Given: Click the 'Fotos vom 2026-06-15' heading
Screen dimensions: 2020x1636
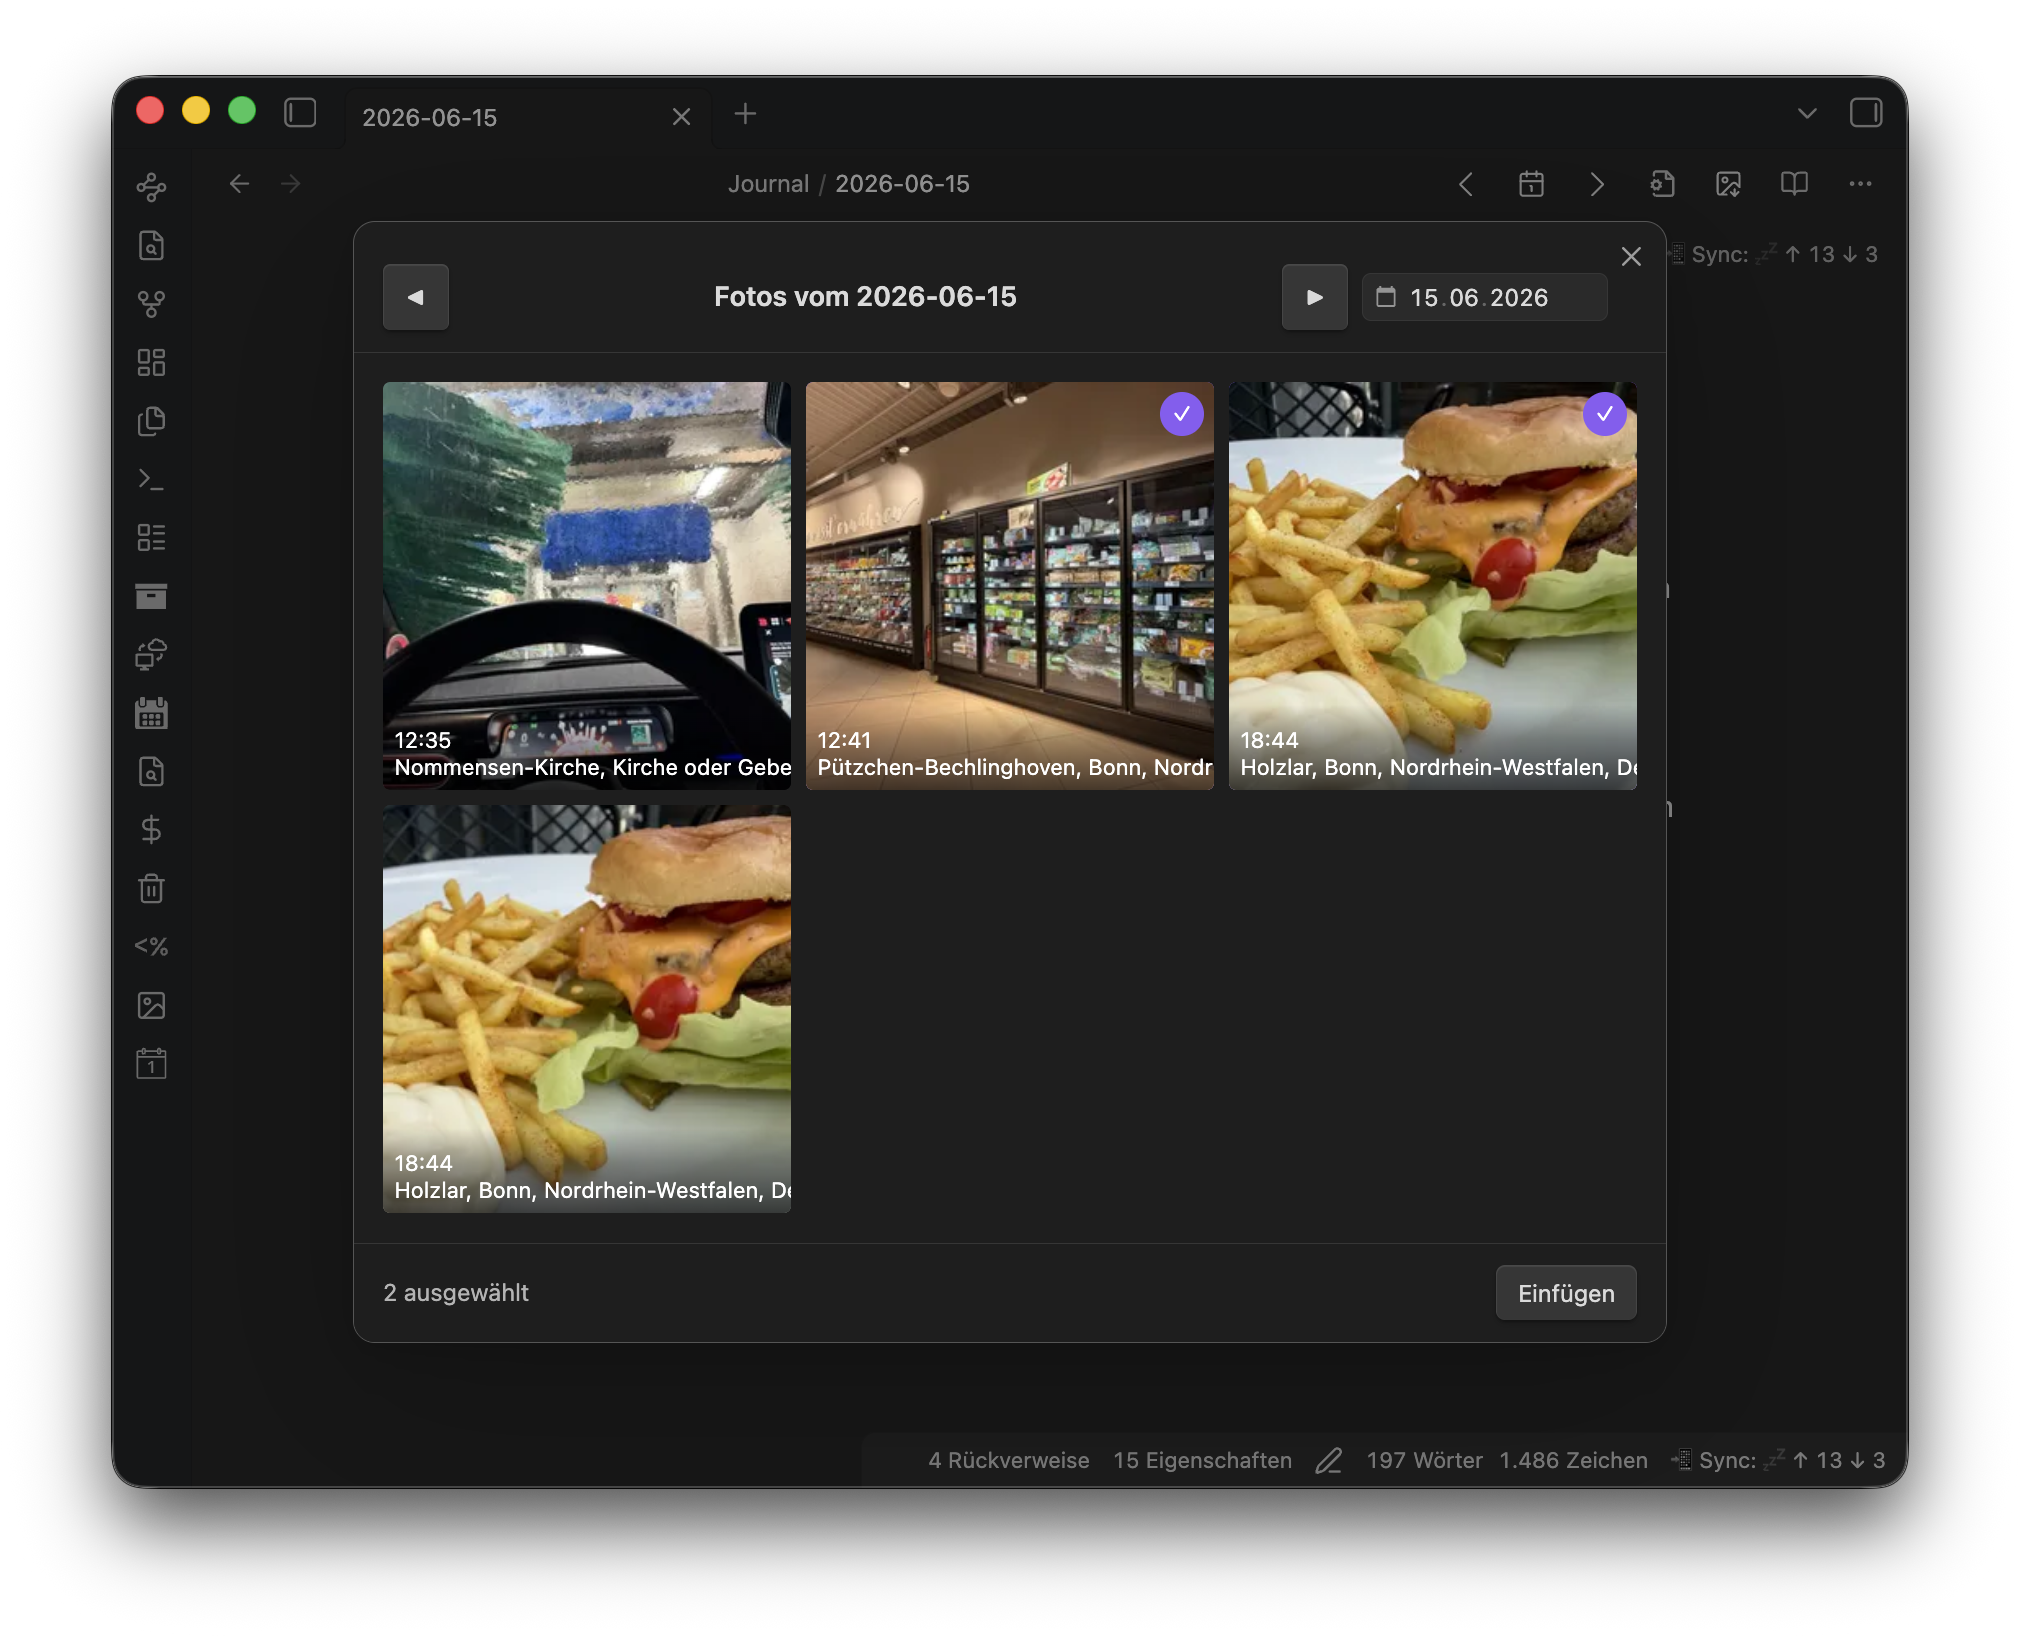Looking at the screenshot, I should point(865,297).
